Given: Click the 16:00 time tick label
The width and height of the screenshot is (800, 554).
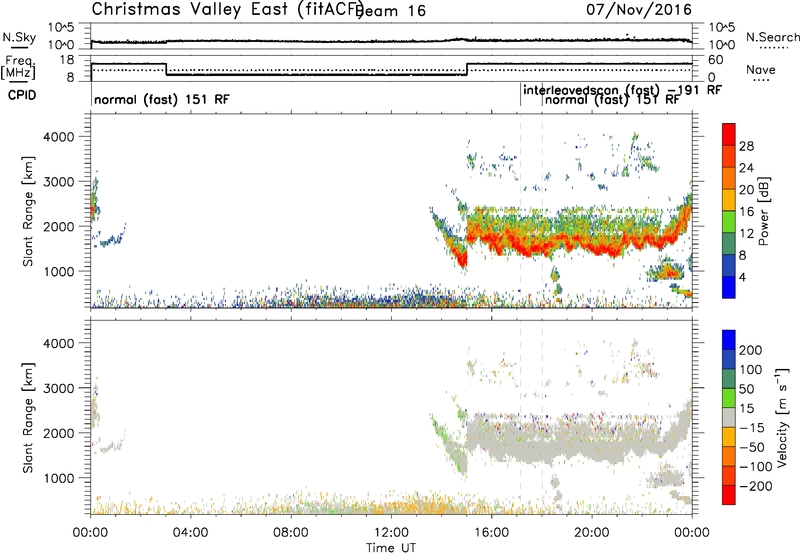Looking at the screenshot, I should pyautogui.click(x=491, y=533).
